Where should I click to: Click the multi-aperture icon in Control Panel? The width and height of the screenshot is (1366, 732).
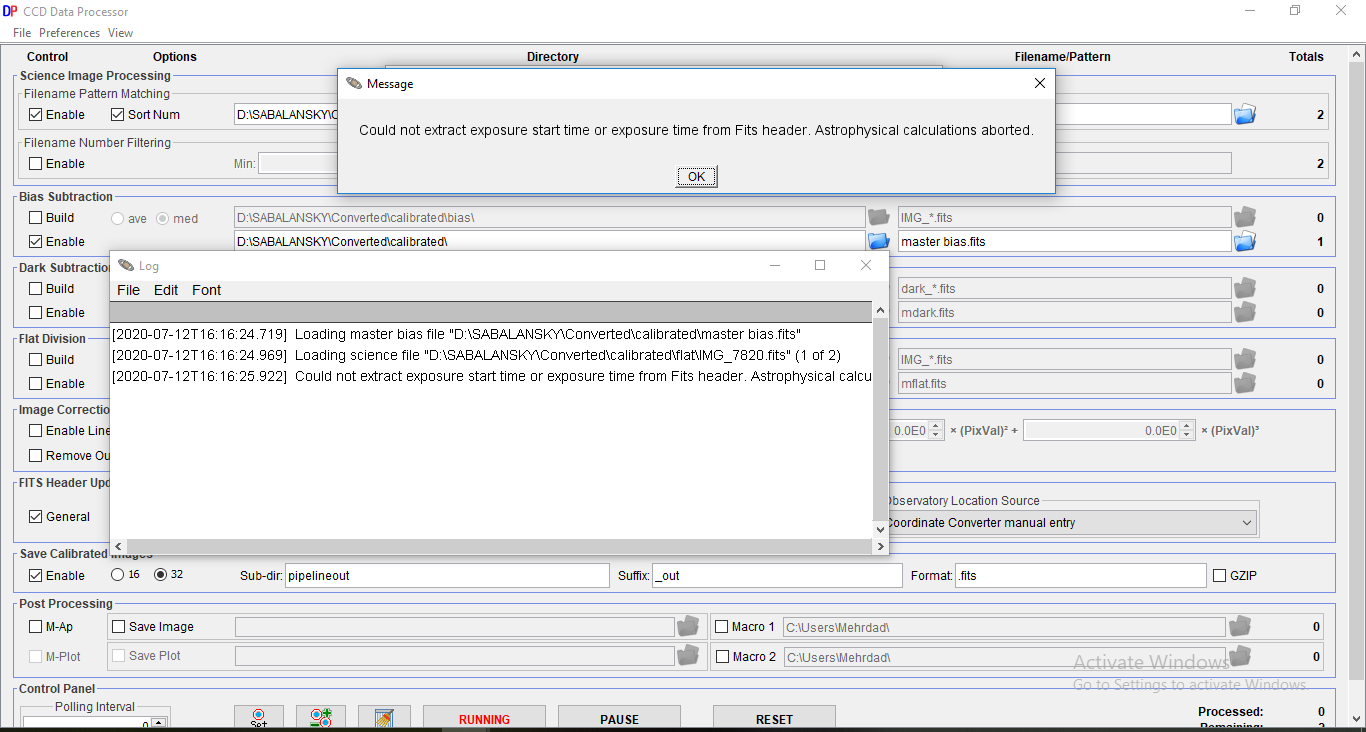[x=321, y=718]
